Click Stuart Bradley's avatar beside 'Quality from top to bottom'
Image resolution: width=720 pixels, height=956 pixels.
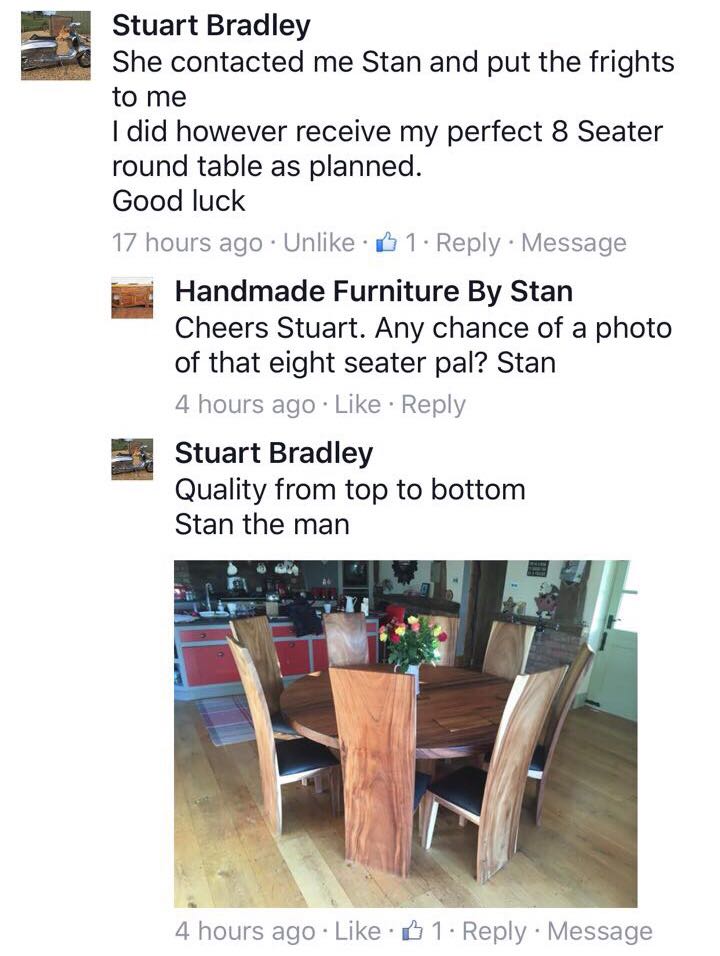[132, 459]
